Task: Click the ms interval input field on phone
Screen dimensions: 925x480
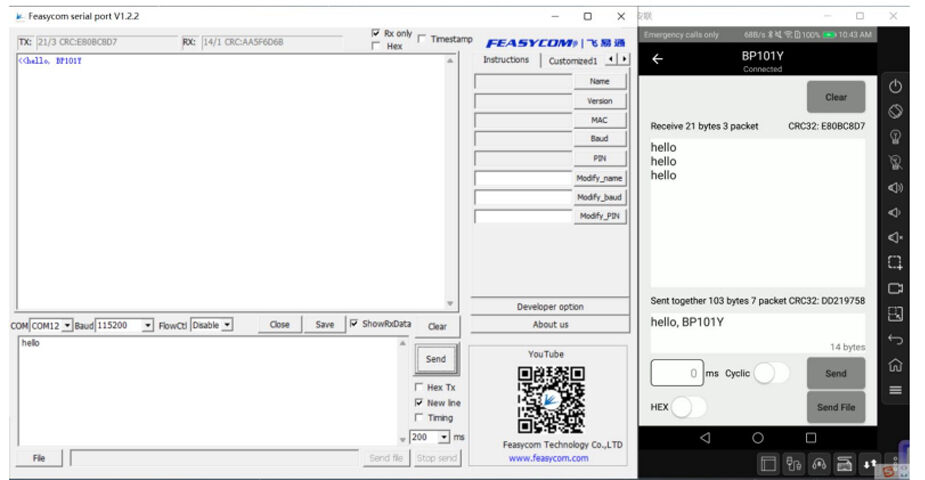Action: click(x=677, y=373)
